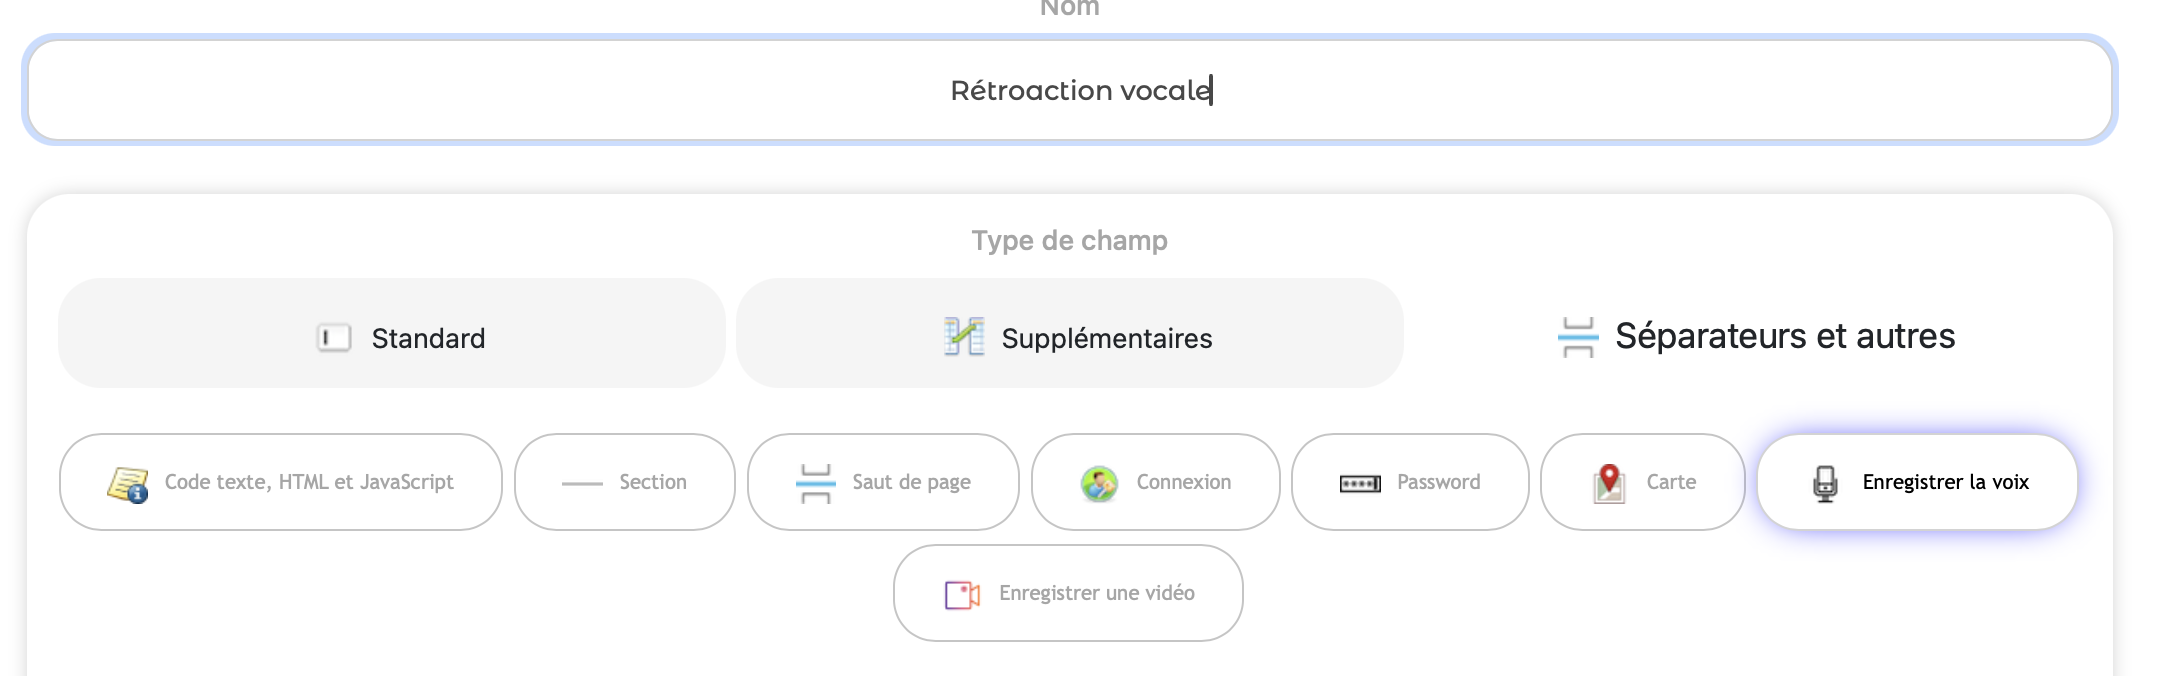Select Code texte, HTML et JavaScript option
The image size is (2166, 676).
coord(308,482)
